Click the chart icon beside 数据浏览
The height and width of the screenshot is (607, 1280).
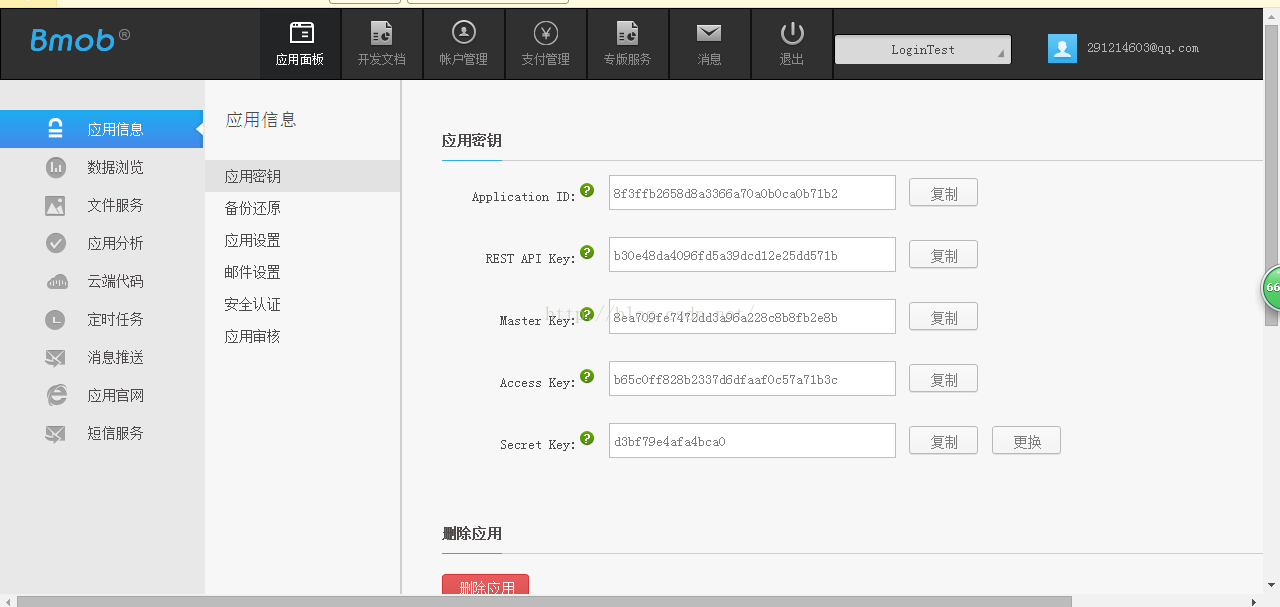56,167
